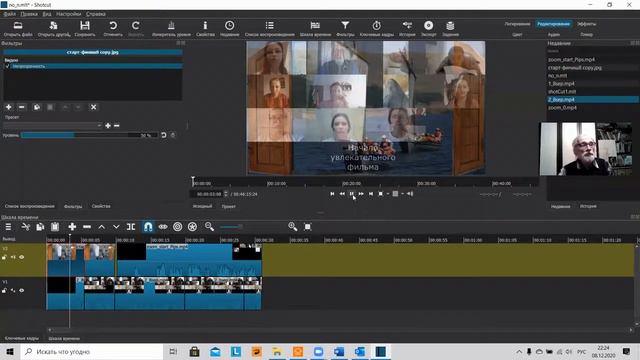The width and height of the screenshot is (640, 360).
Task: Save a new preset with the preset plus icon
Action: (108, 126)
